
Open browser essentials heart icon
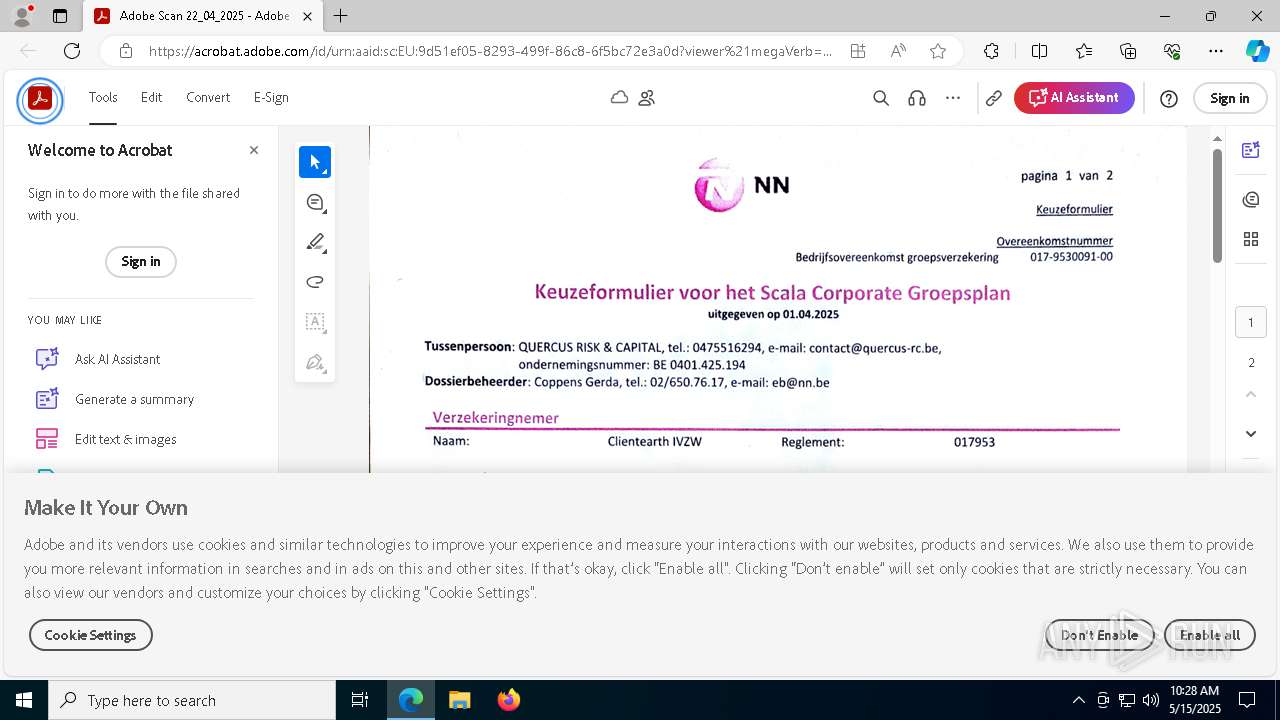click(1172, 51)
